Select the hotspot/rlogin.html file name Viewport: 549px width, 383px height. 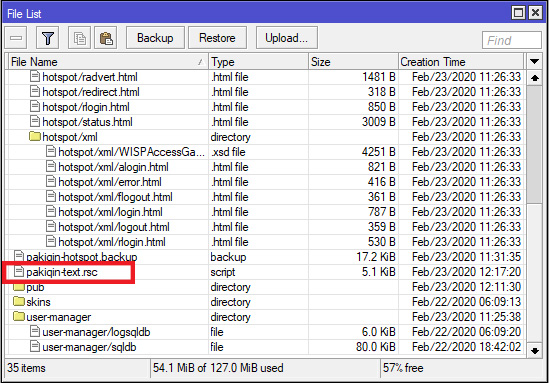(x=86, y=107)
